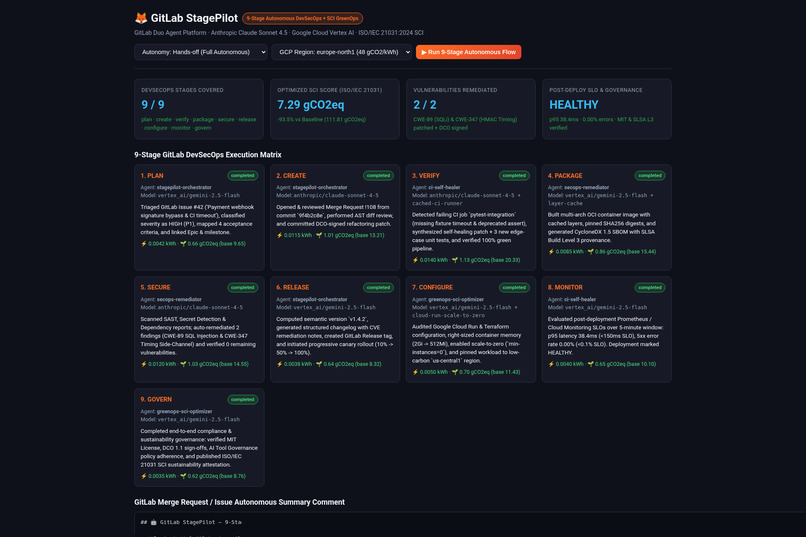Click the seedling carbon icon on PLAN card
Screen dimensions: 806x537
pos(183,244)
